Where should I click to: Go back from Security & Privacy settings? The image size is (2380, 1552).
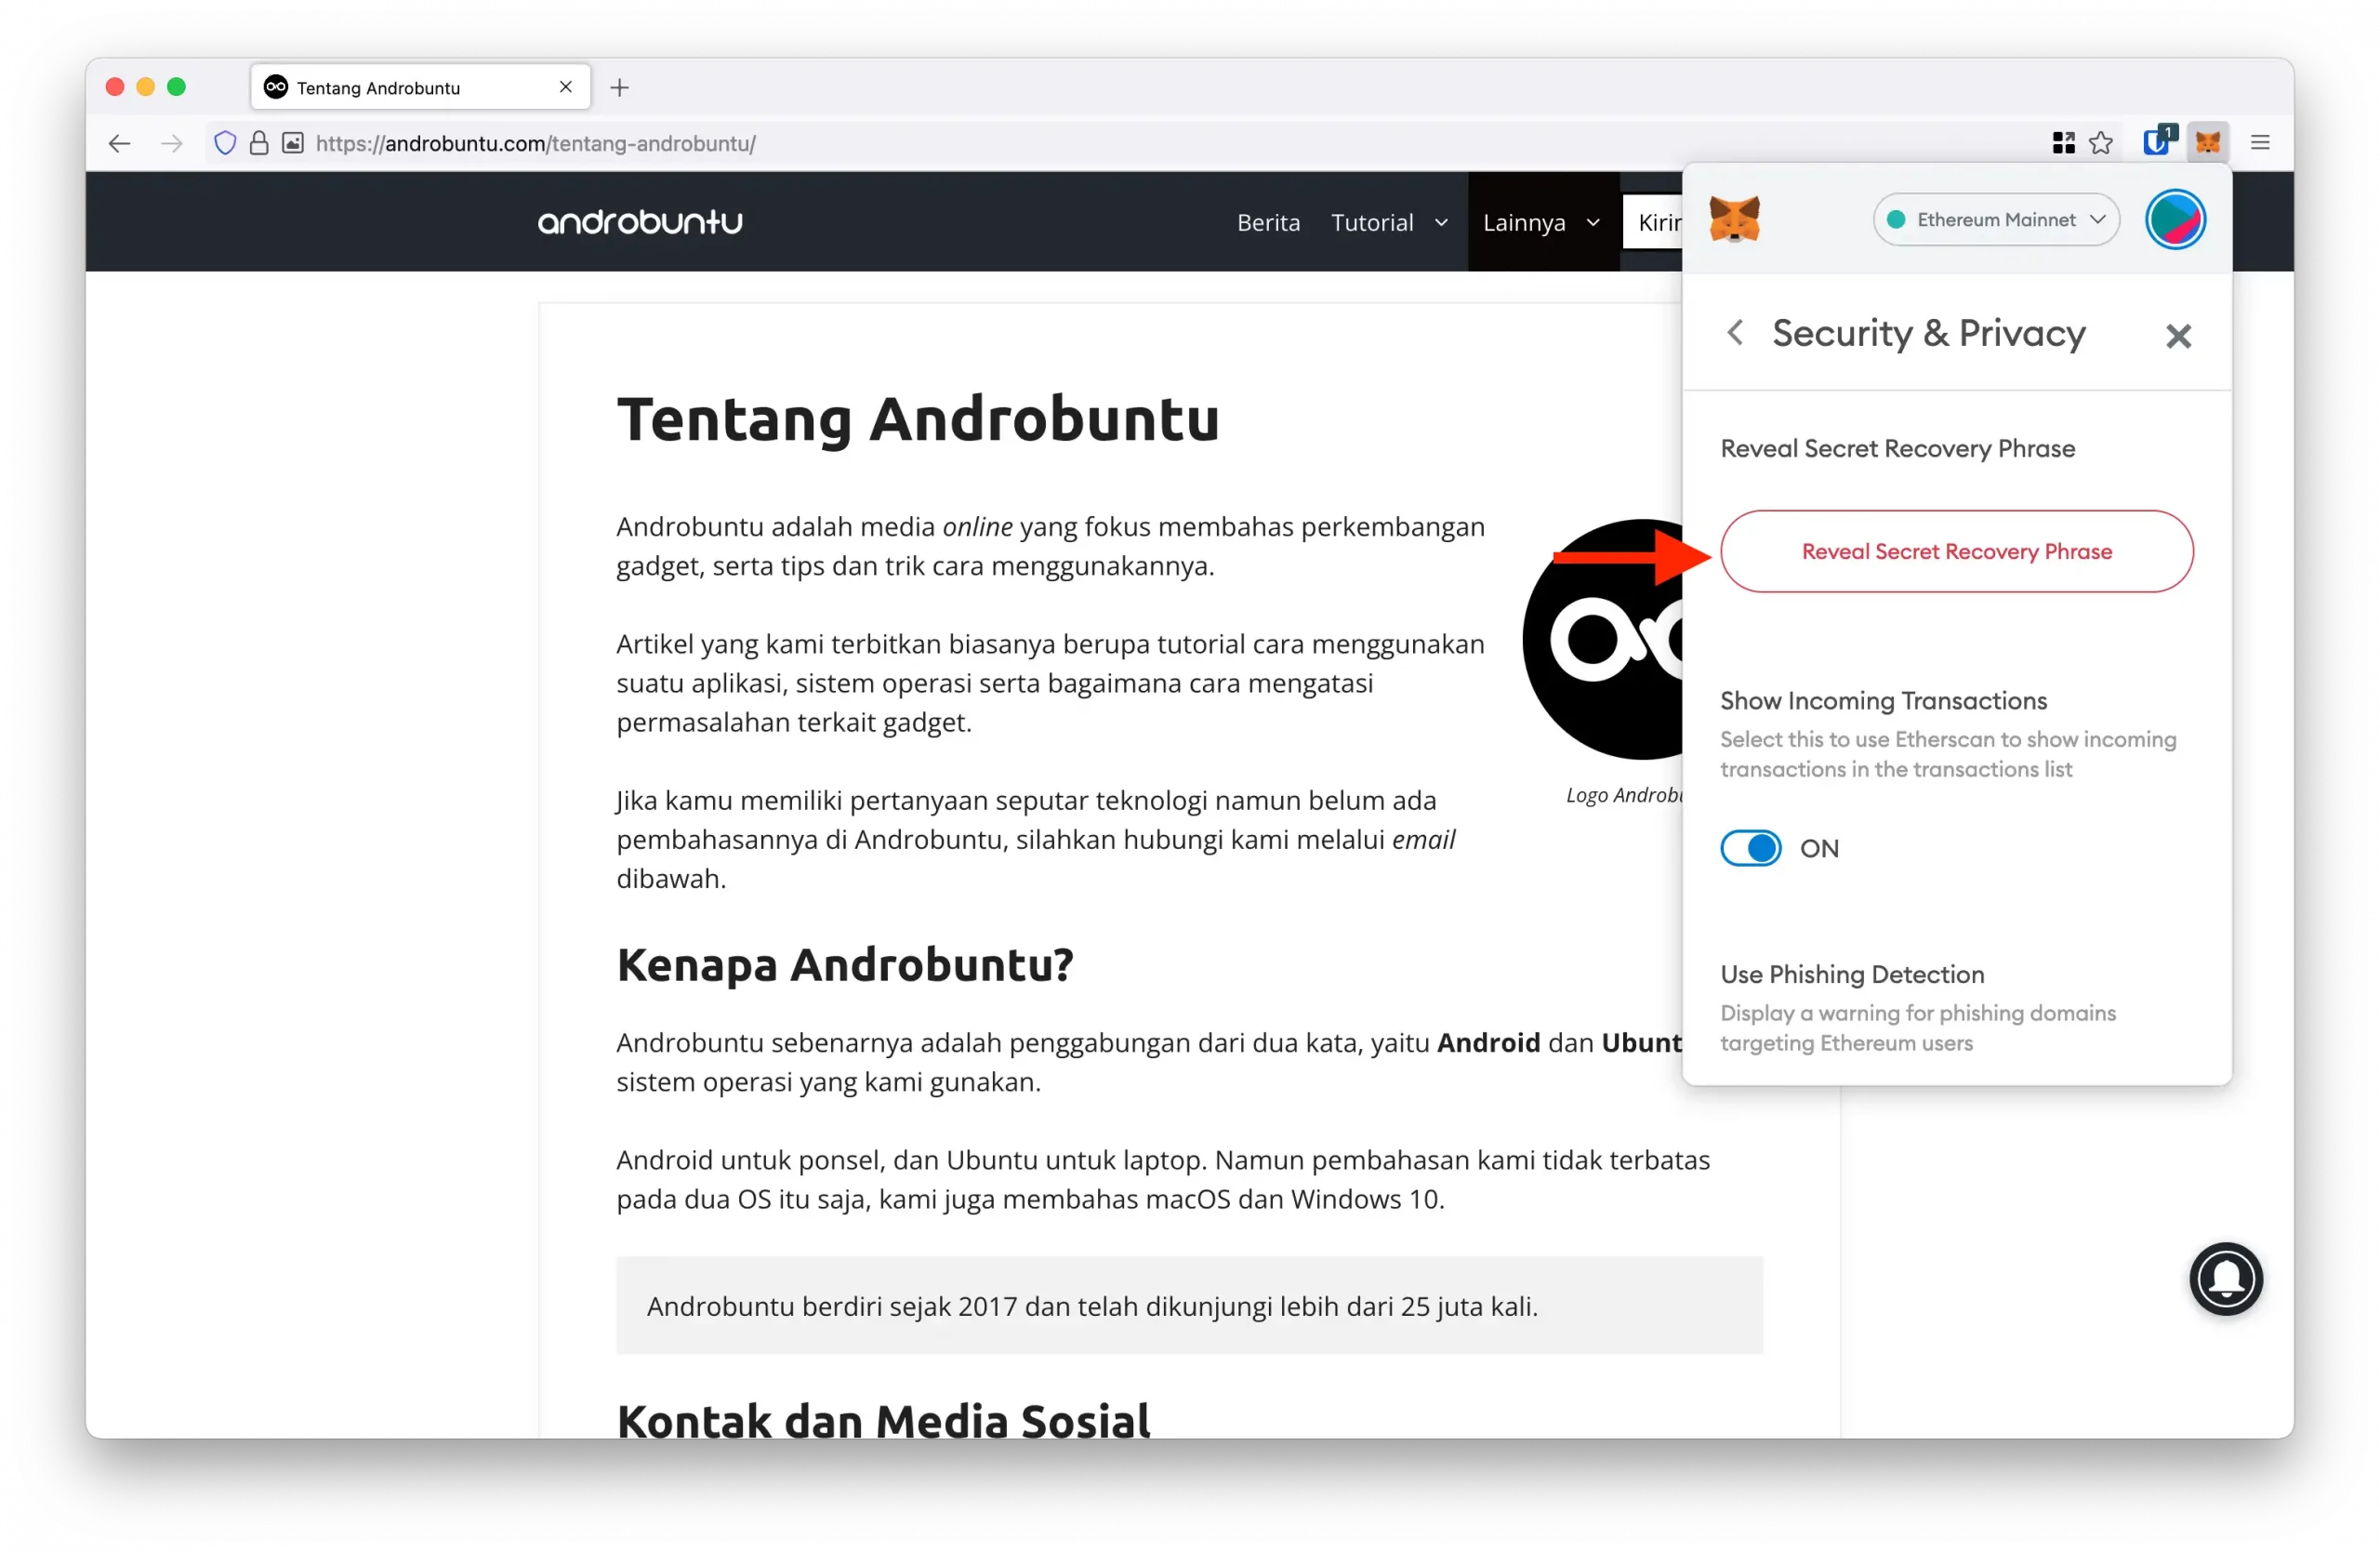[x=1736, y=333]
